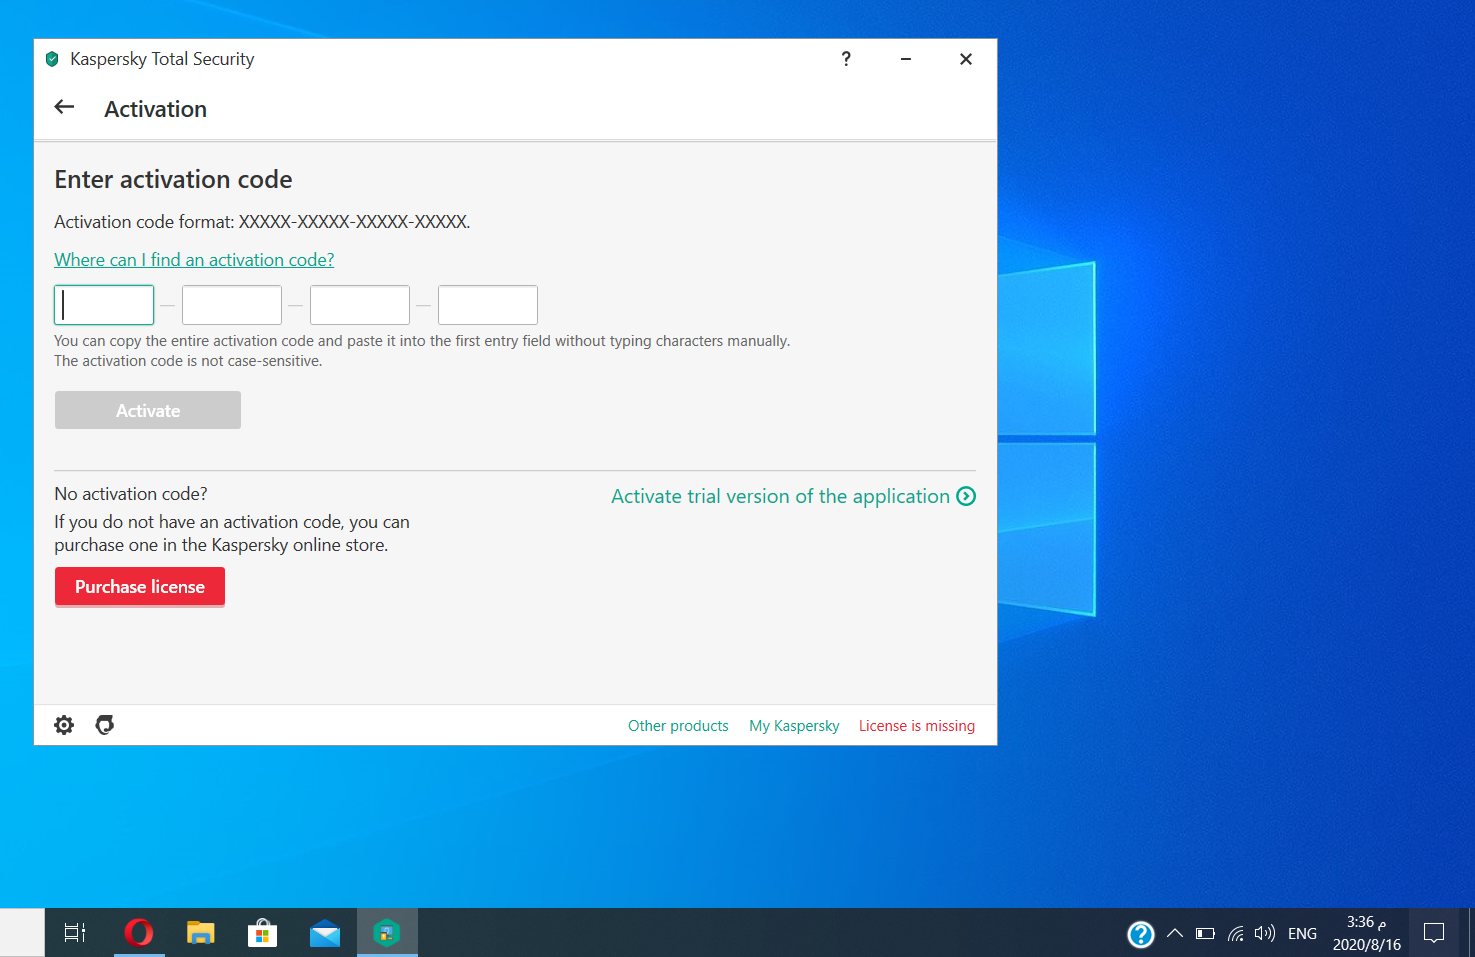
Task: Open the Action Center notification icon
Action: (1434, 933)
